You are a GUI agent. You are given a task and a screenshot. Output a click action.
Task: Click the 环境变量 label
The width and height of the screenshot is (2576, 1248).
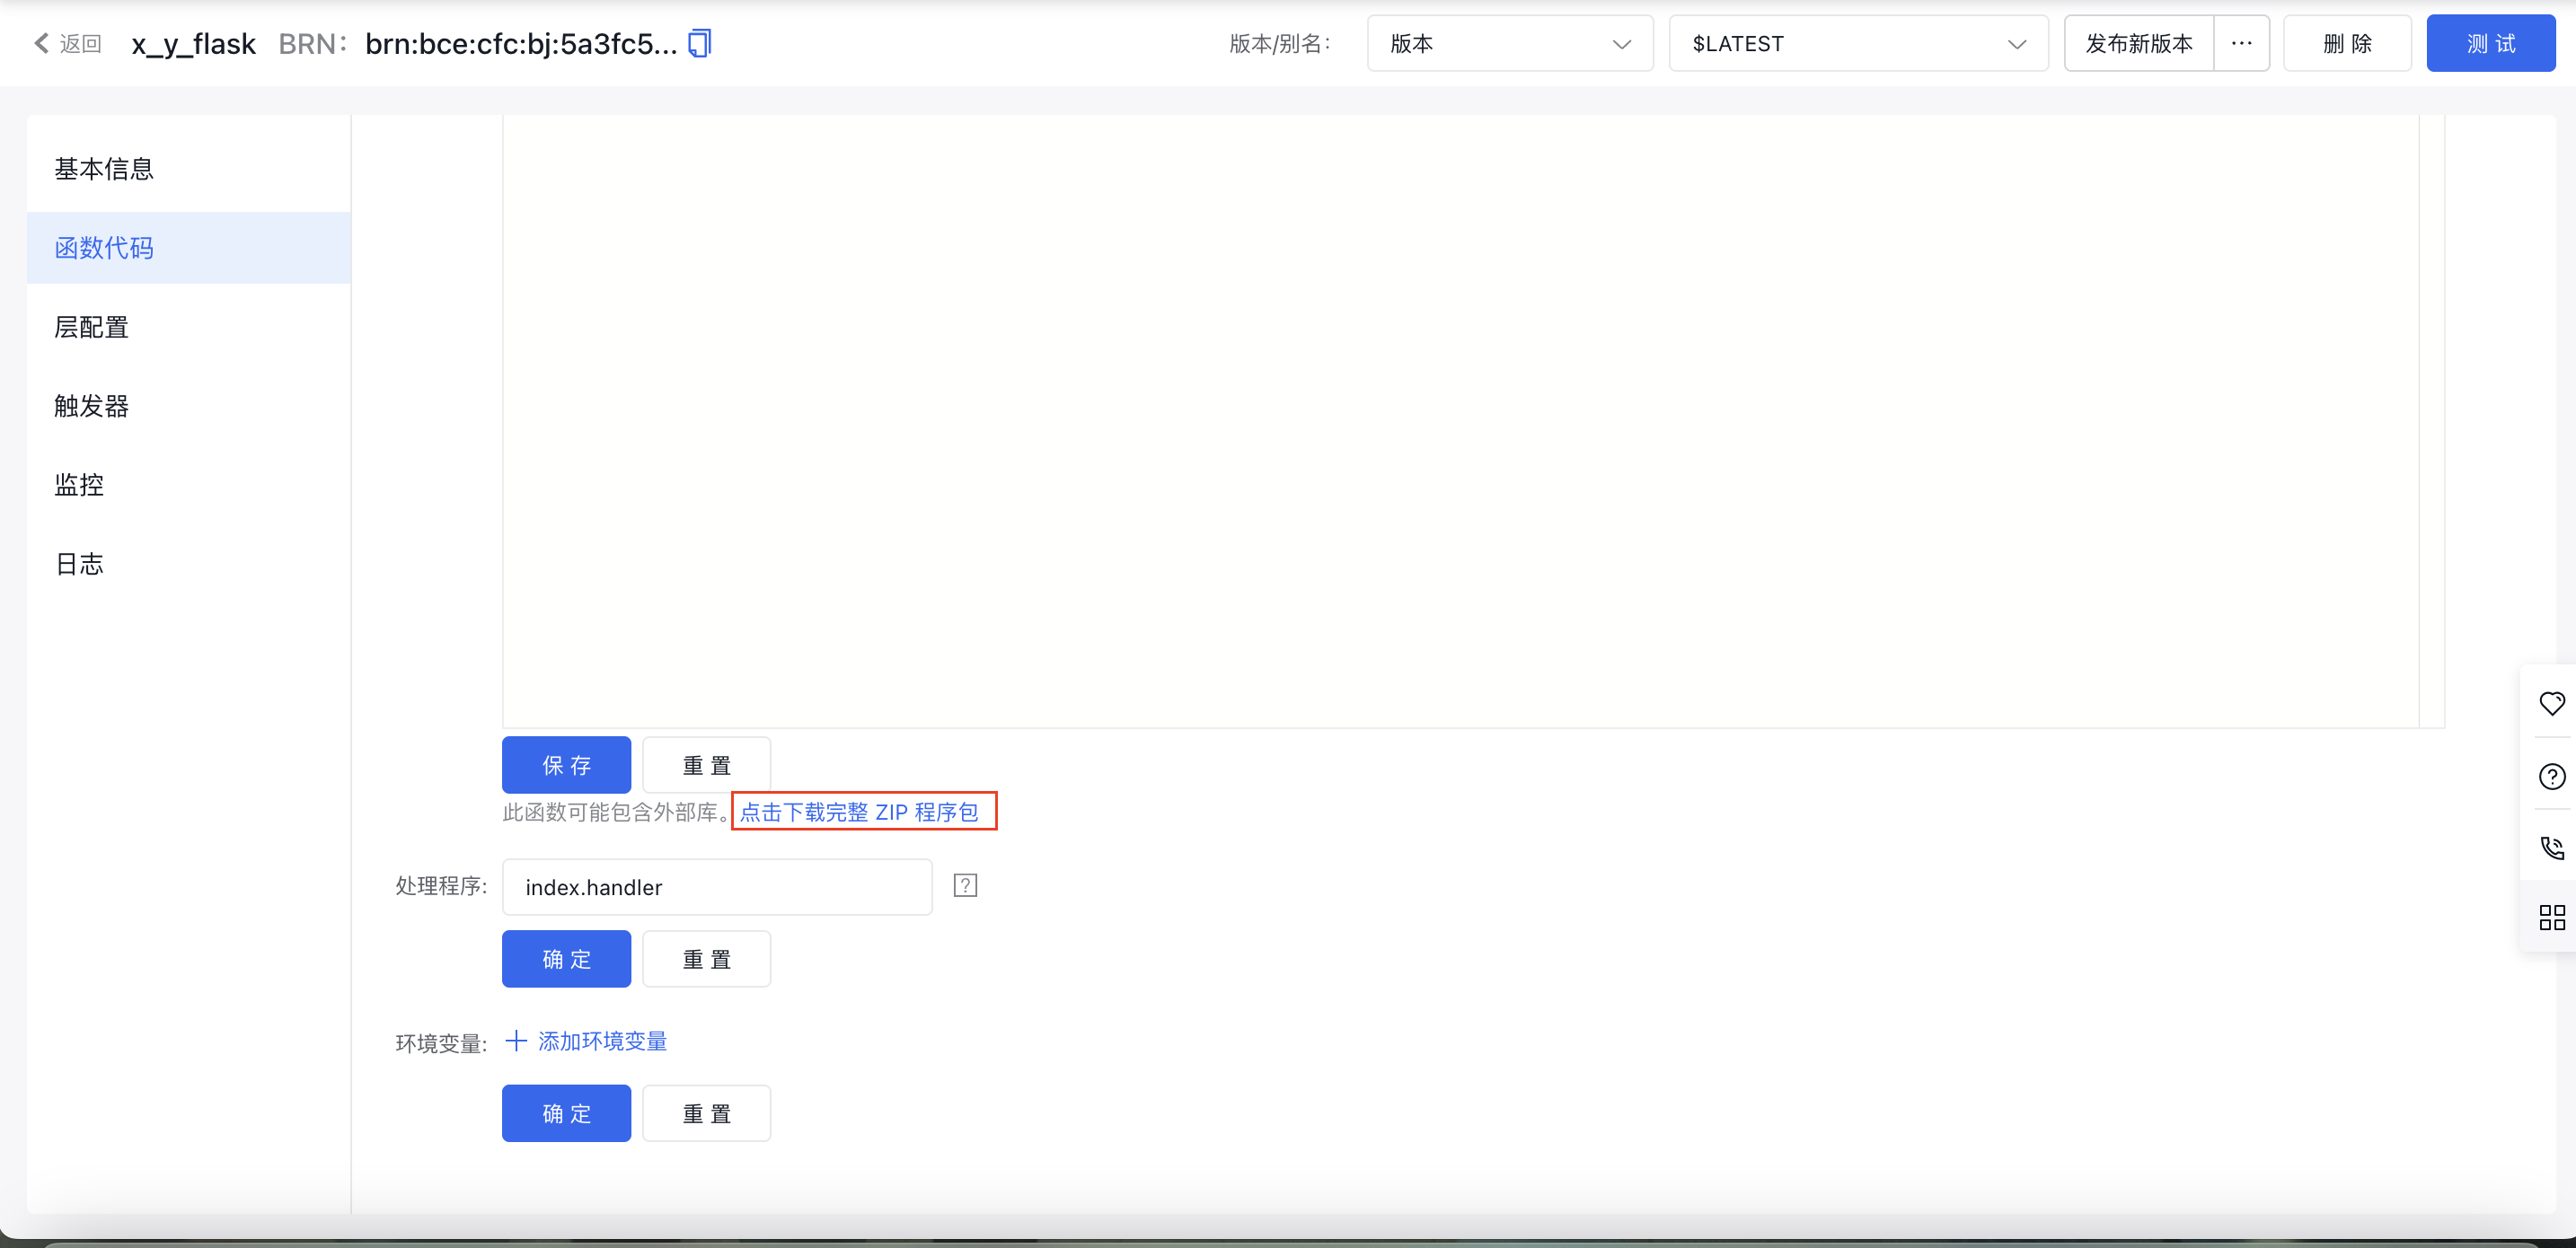point(441,1043)
